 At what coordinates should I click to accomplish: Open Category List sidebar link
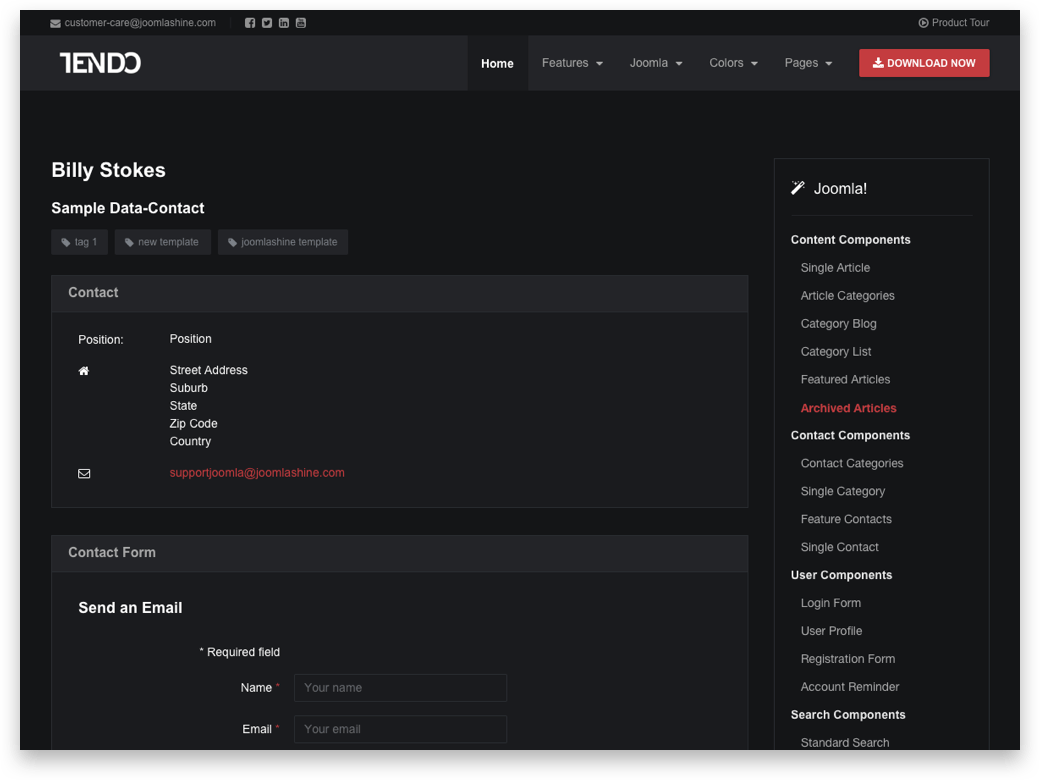[x=836, y=352]
